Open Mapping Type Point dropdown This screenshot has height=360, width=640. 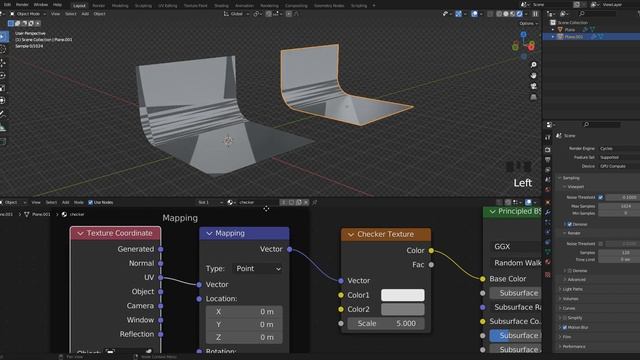[x=258, y=269]
